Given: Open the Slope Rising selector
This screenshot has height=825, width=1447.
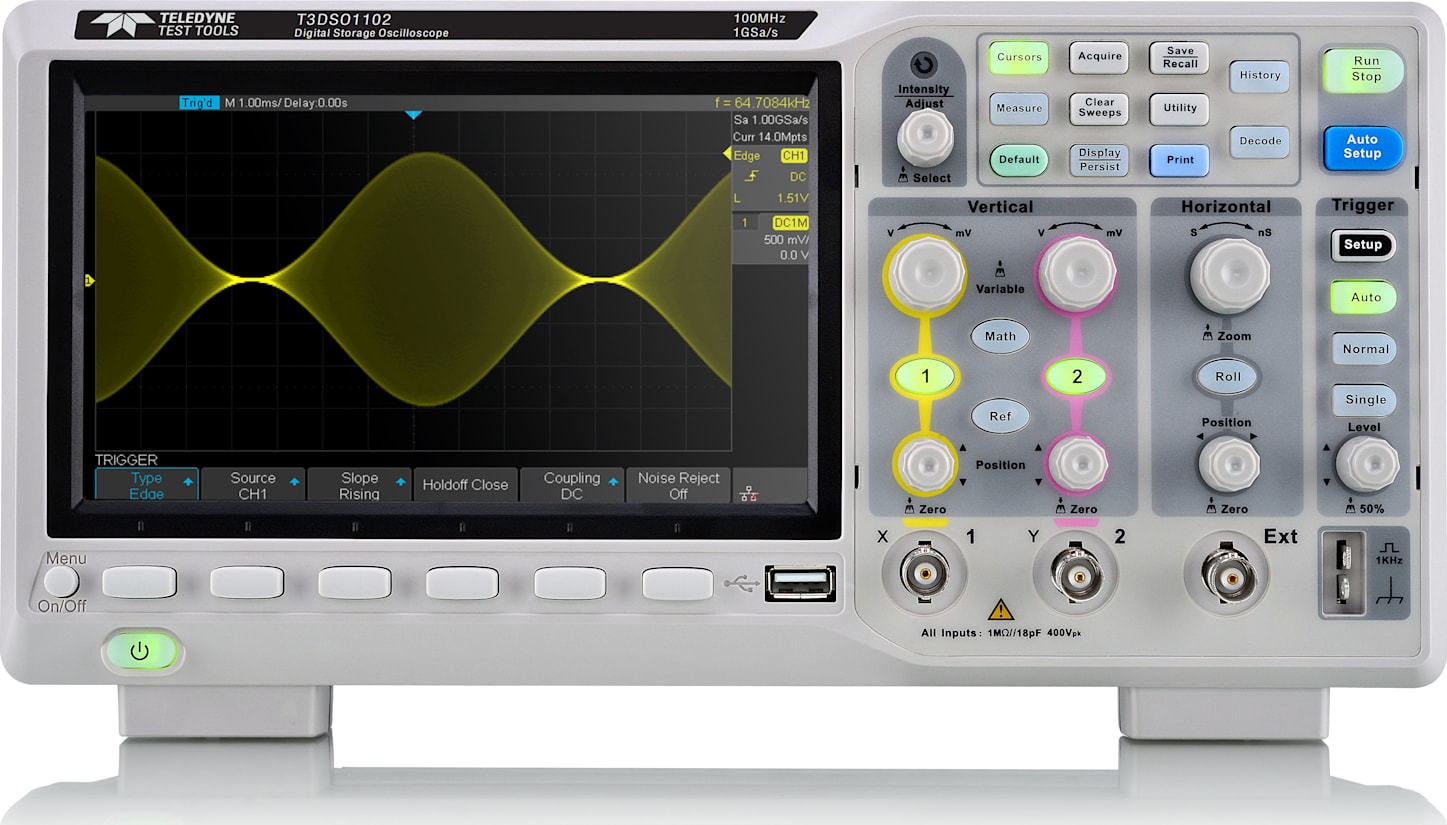Looking at the screenshot, I should coord(359,484).
